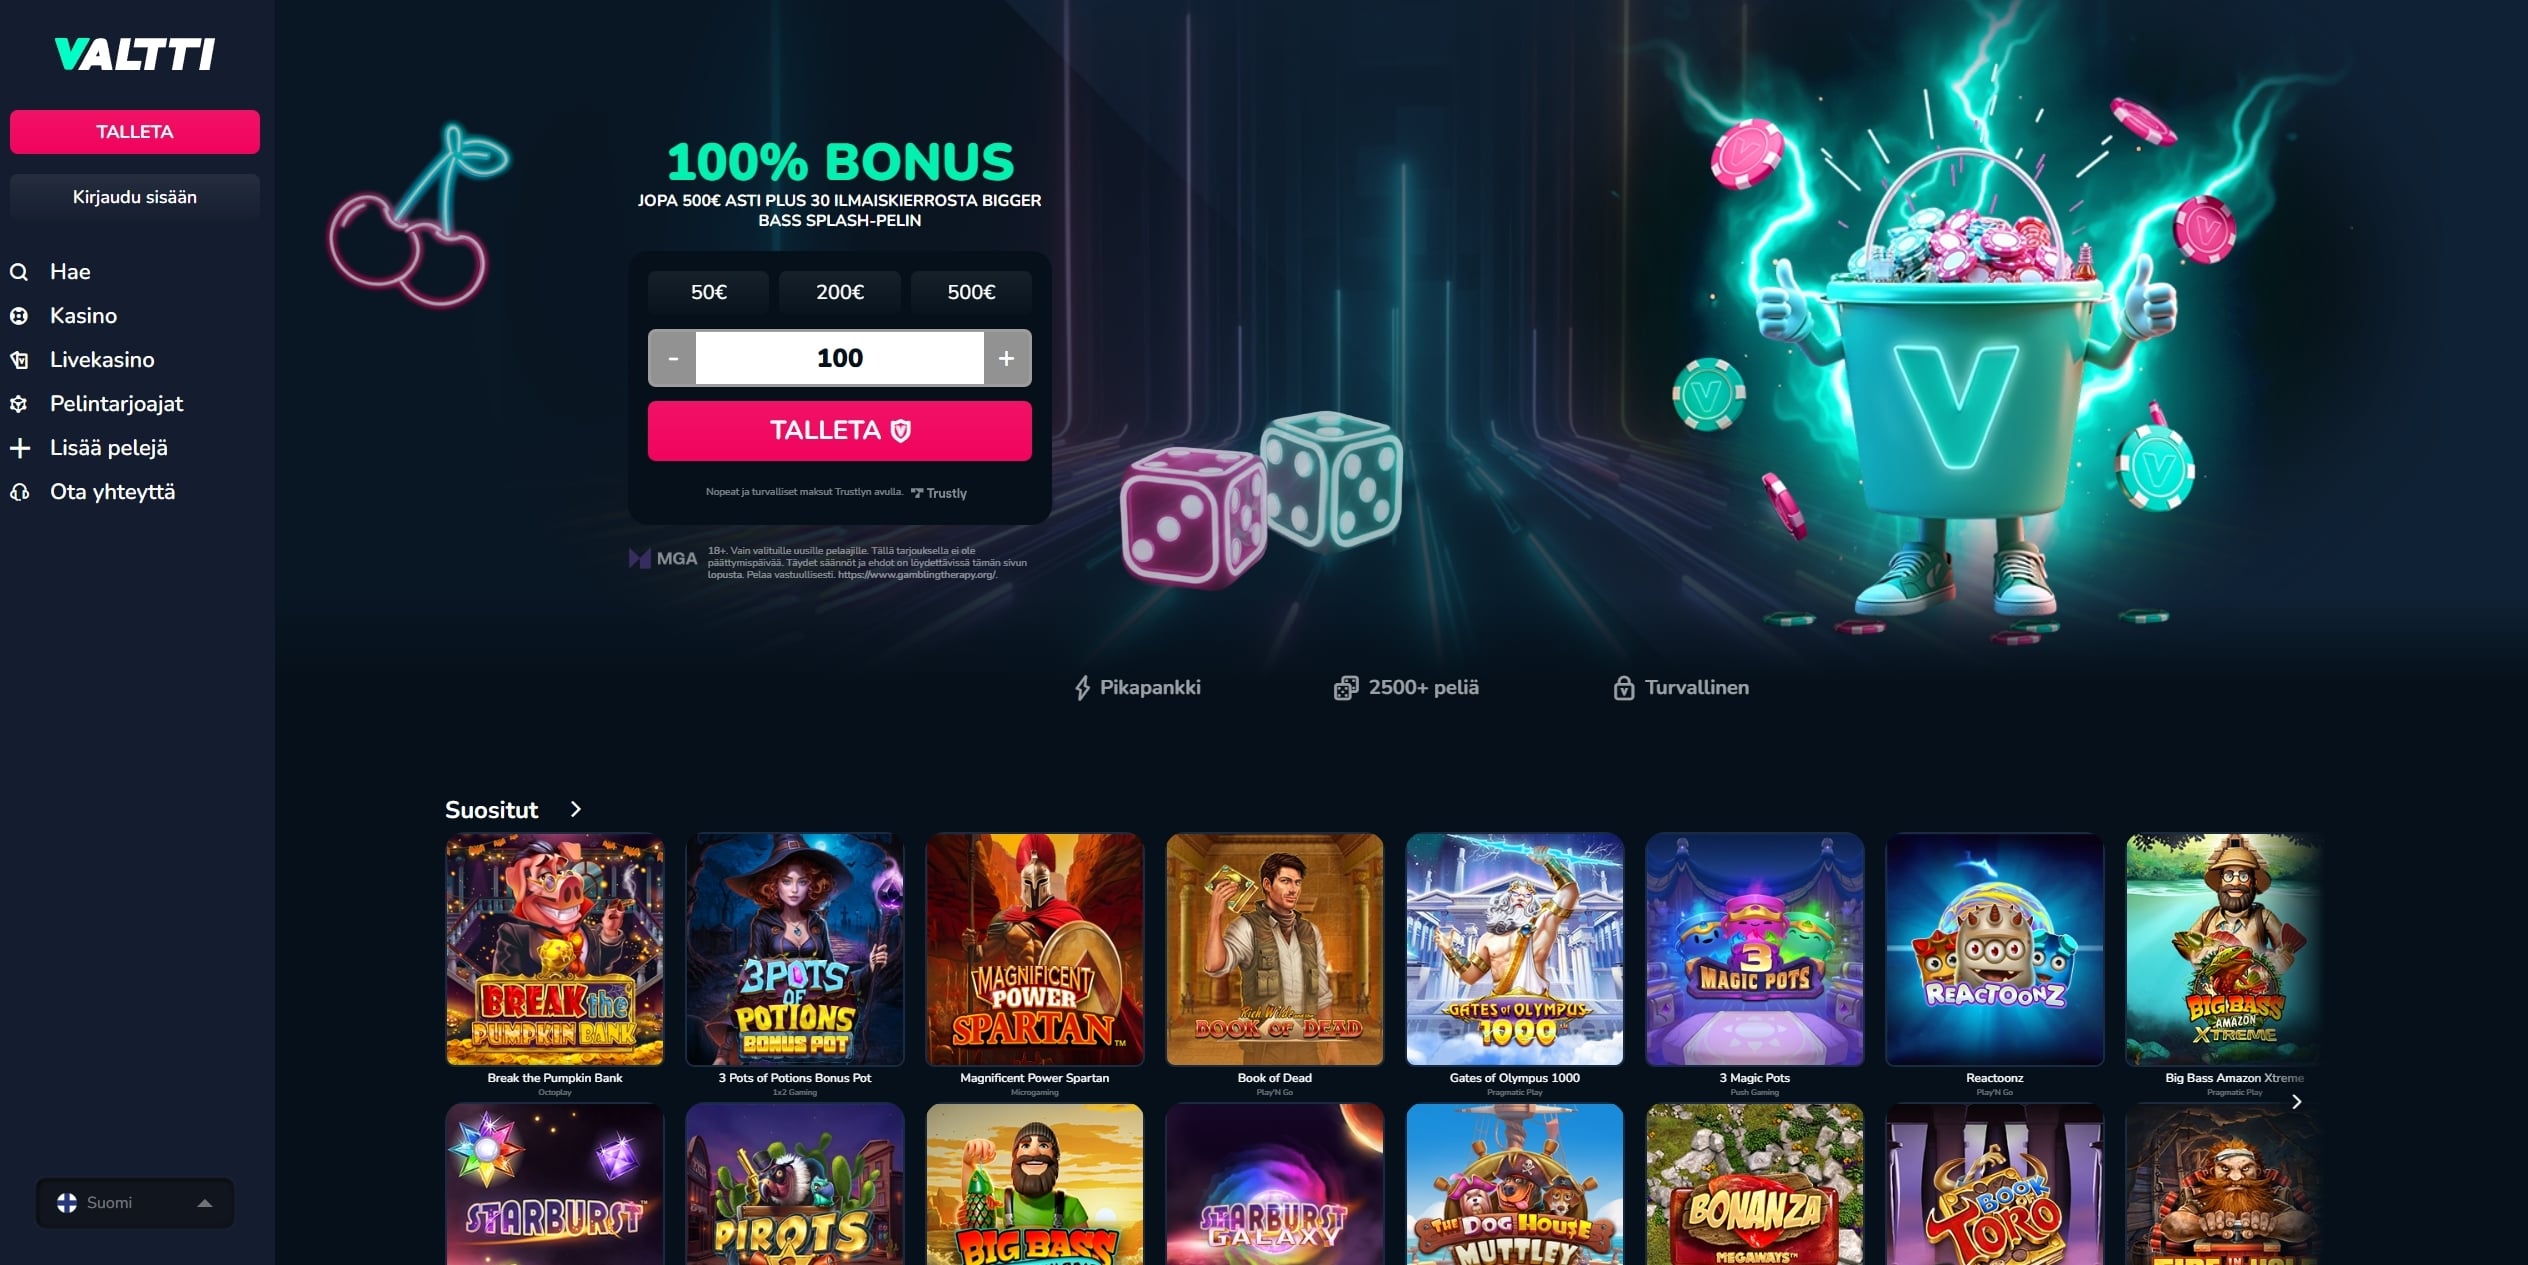Click the large pink TALLETA deposit button
Image resolution: width=2528 pixels, height=1265 pixels.
point(840,431)
